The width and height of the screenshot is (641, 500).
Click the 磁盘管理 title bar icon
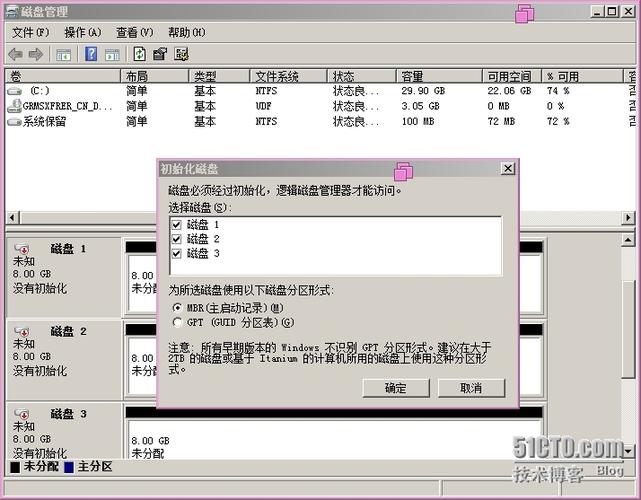point(12,11)
